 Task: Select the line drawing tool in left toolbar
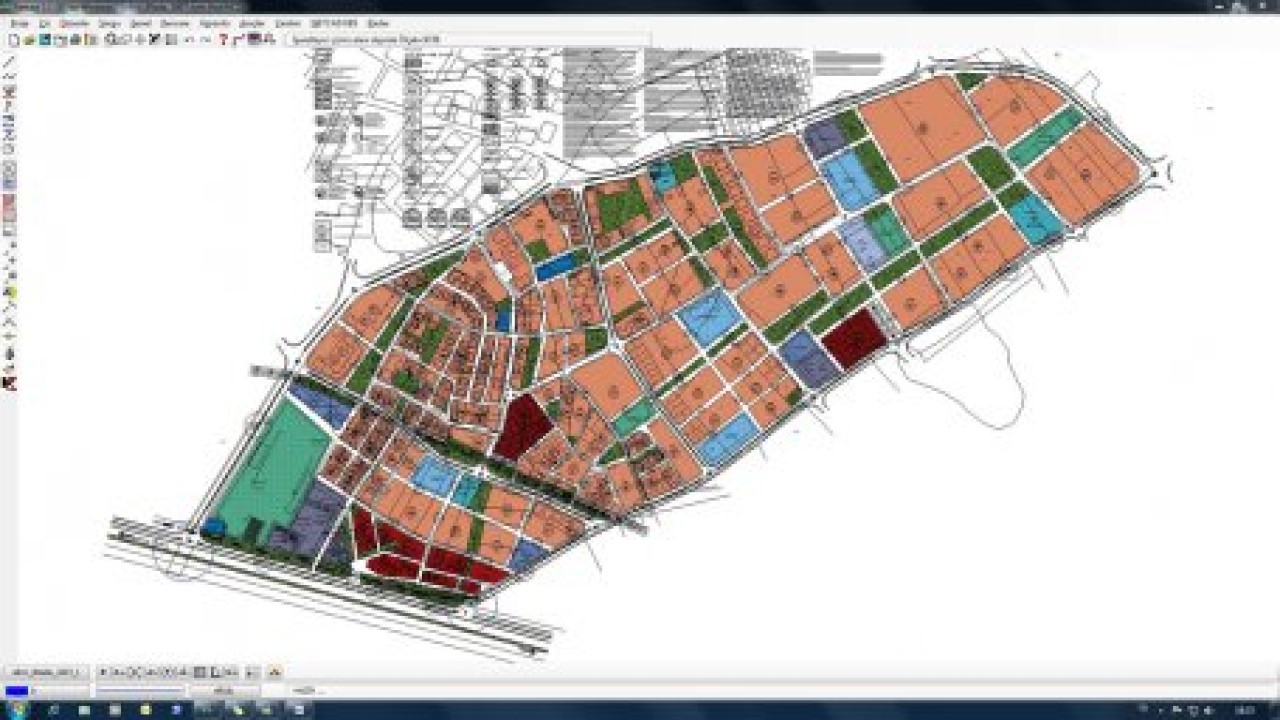9,62
